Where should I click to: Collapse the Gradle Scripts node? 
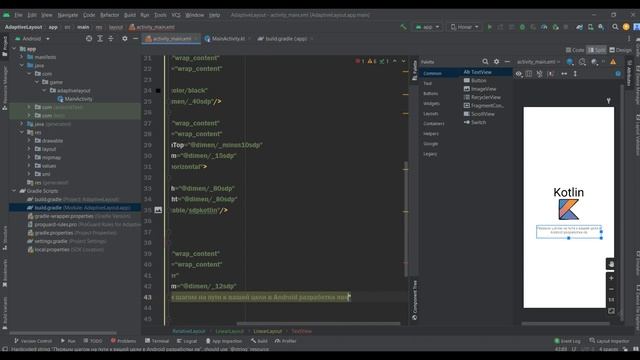tap(14, 191)
